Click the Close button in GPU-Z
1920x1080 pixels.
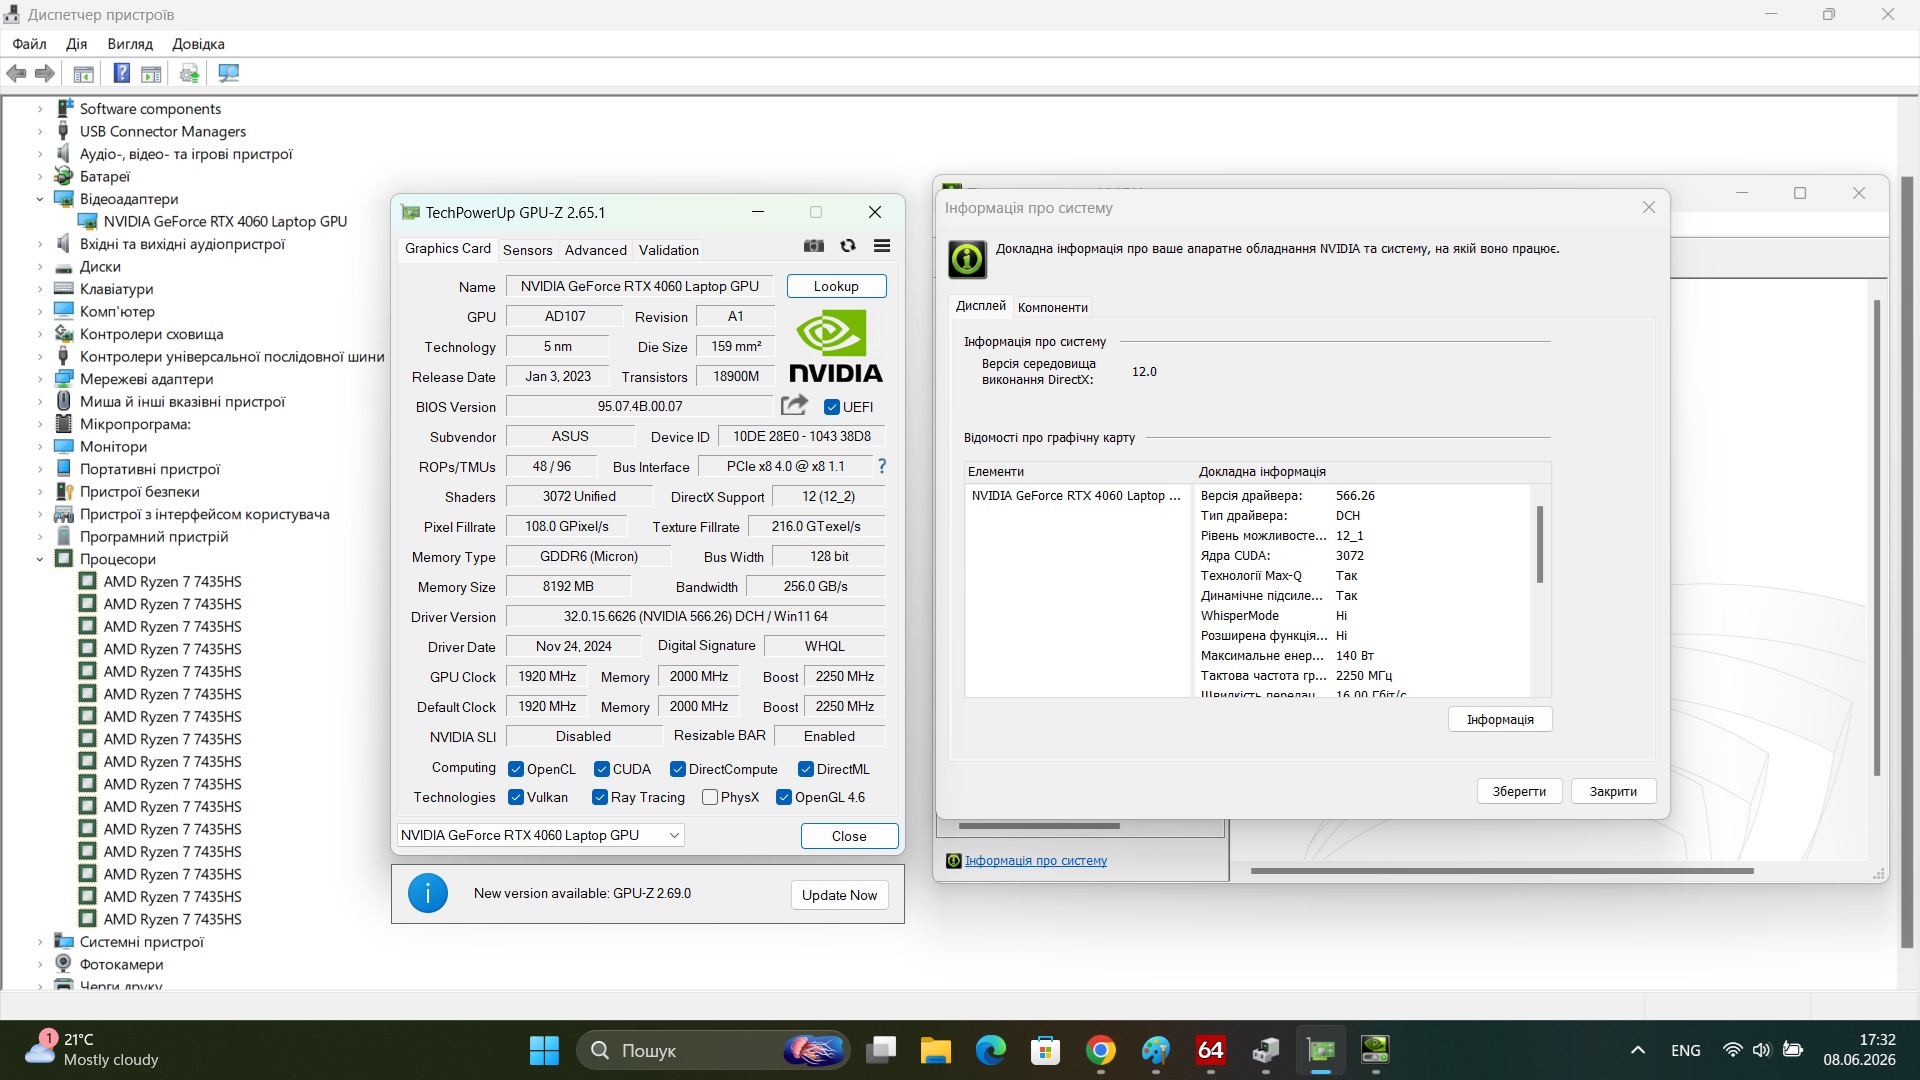[849, 836]
